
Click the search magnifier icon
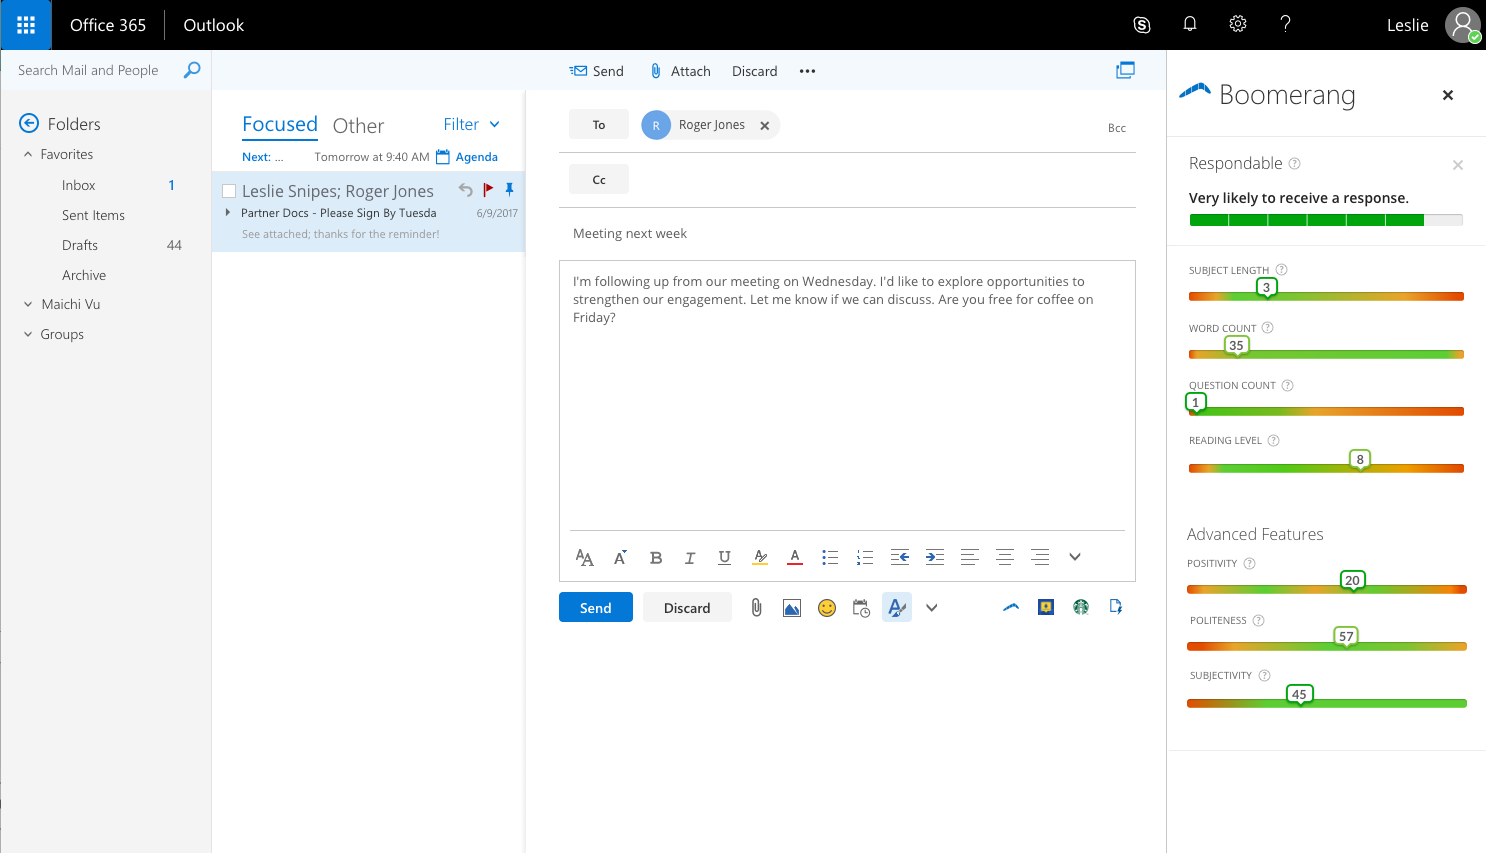click(192, 70)
